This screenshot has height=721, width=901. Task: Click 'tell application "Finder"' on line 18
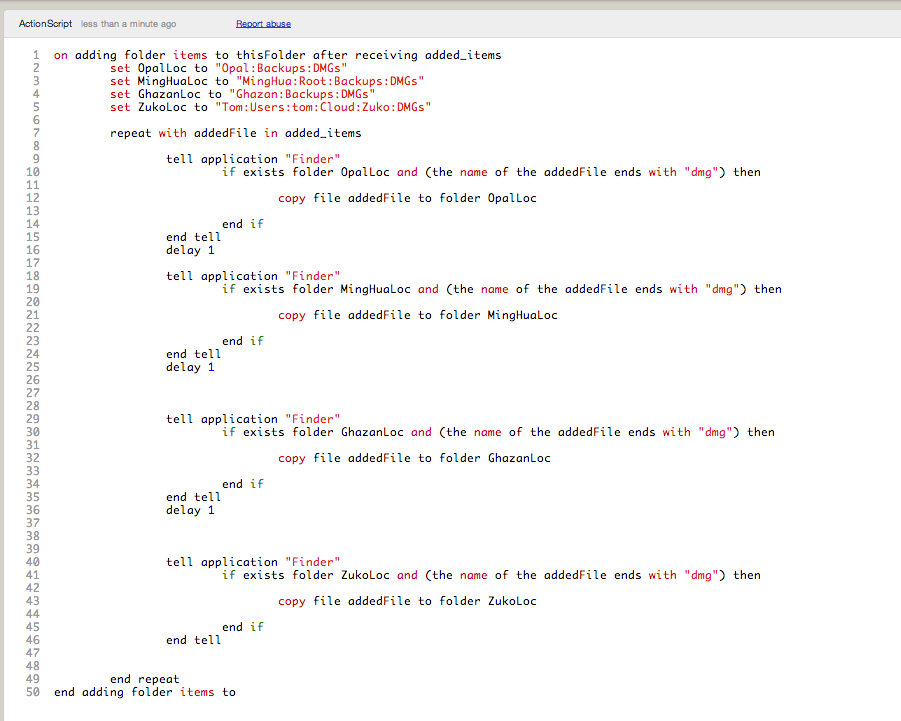(x=253, y=276)
